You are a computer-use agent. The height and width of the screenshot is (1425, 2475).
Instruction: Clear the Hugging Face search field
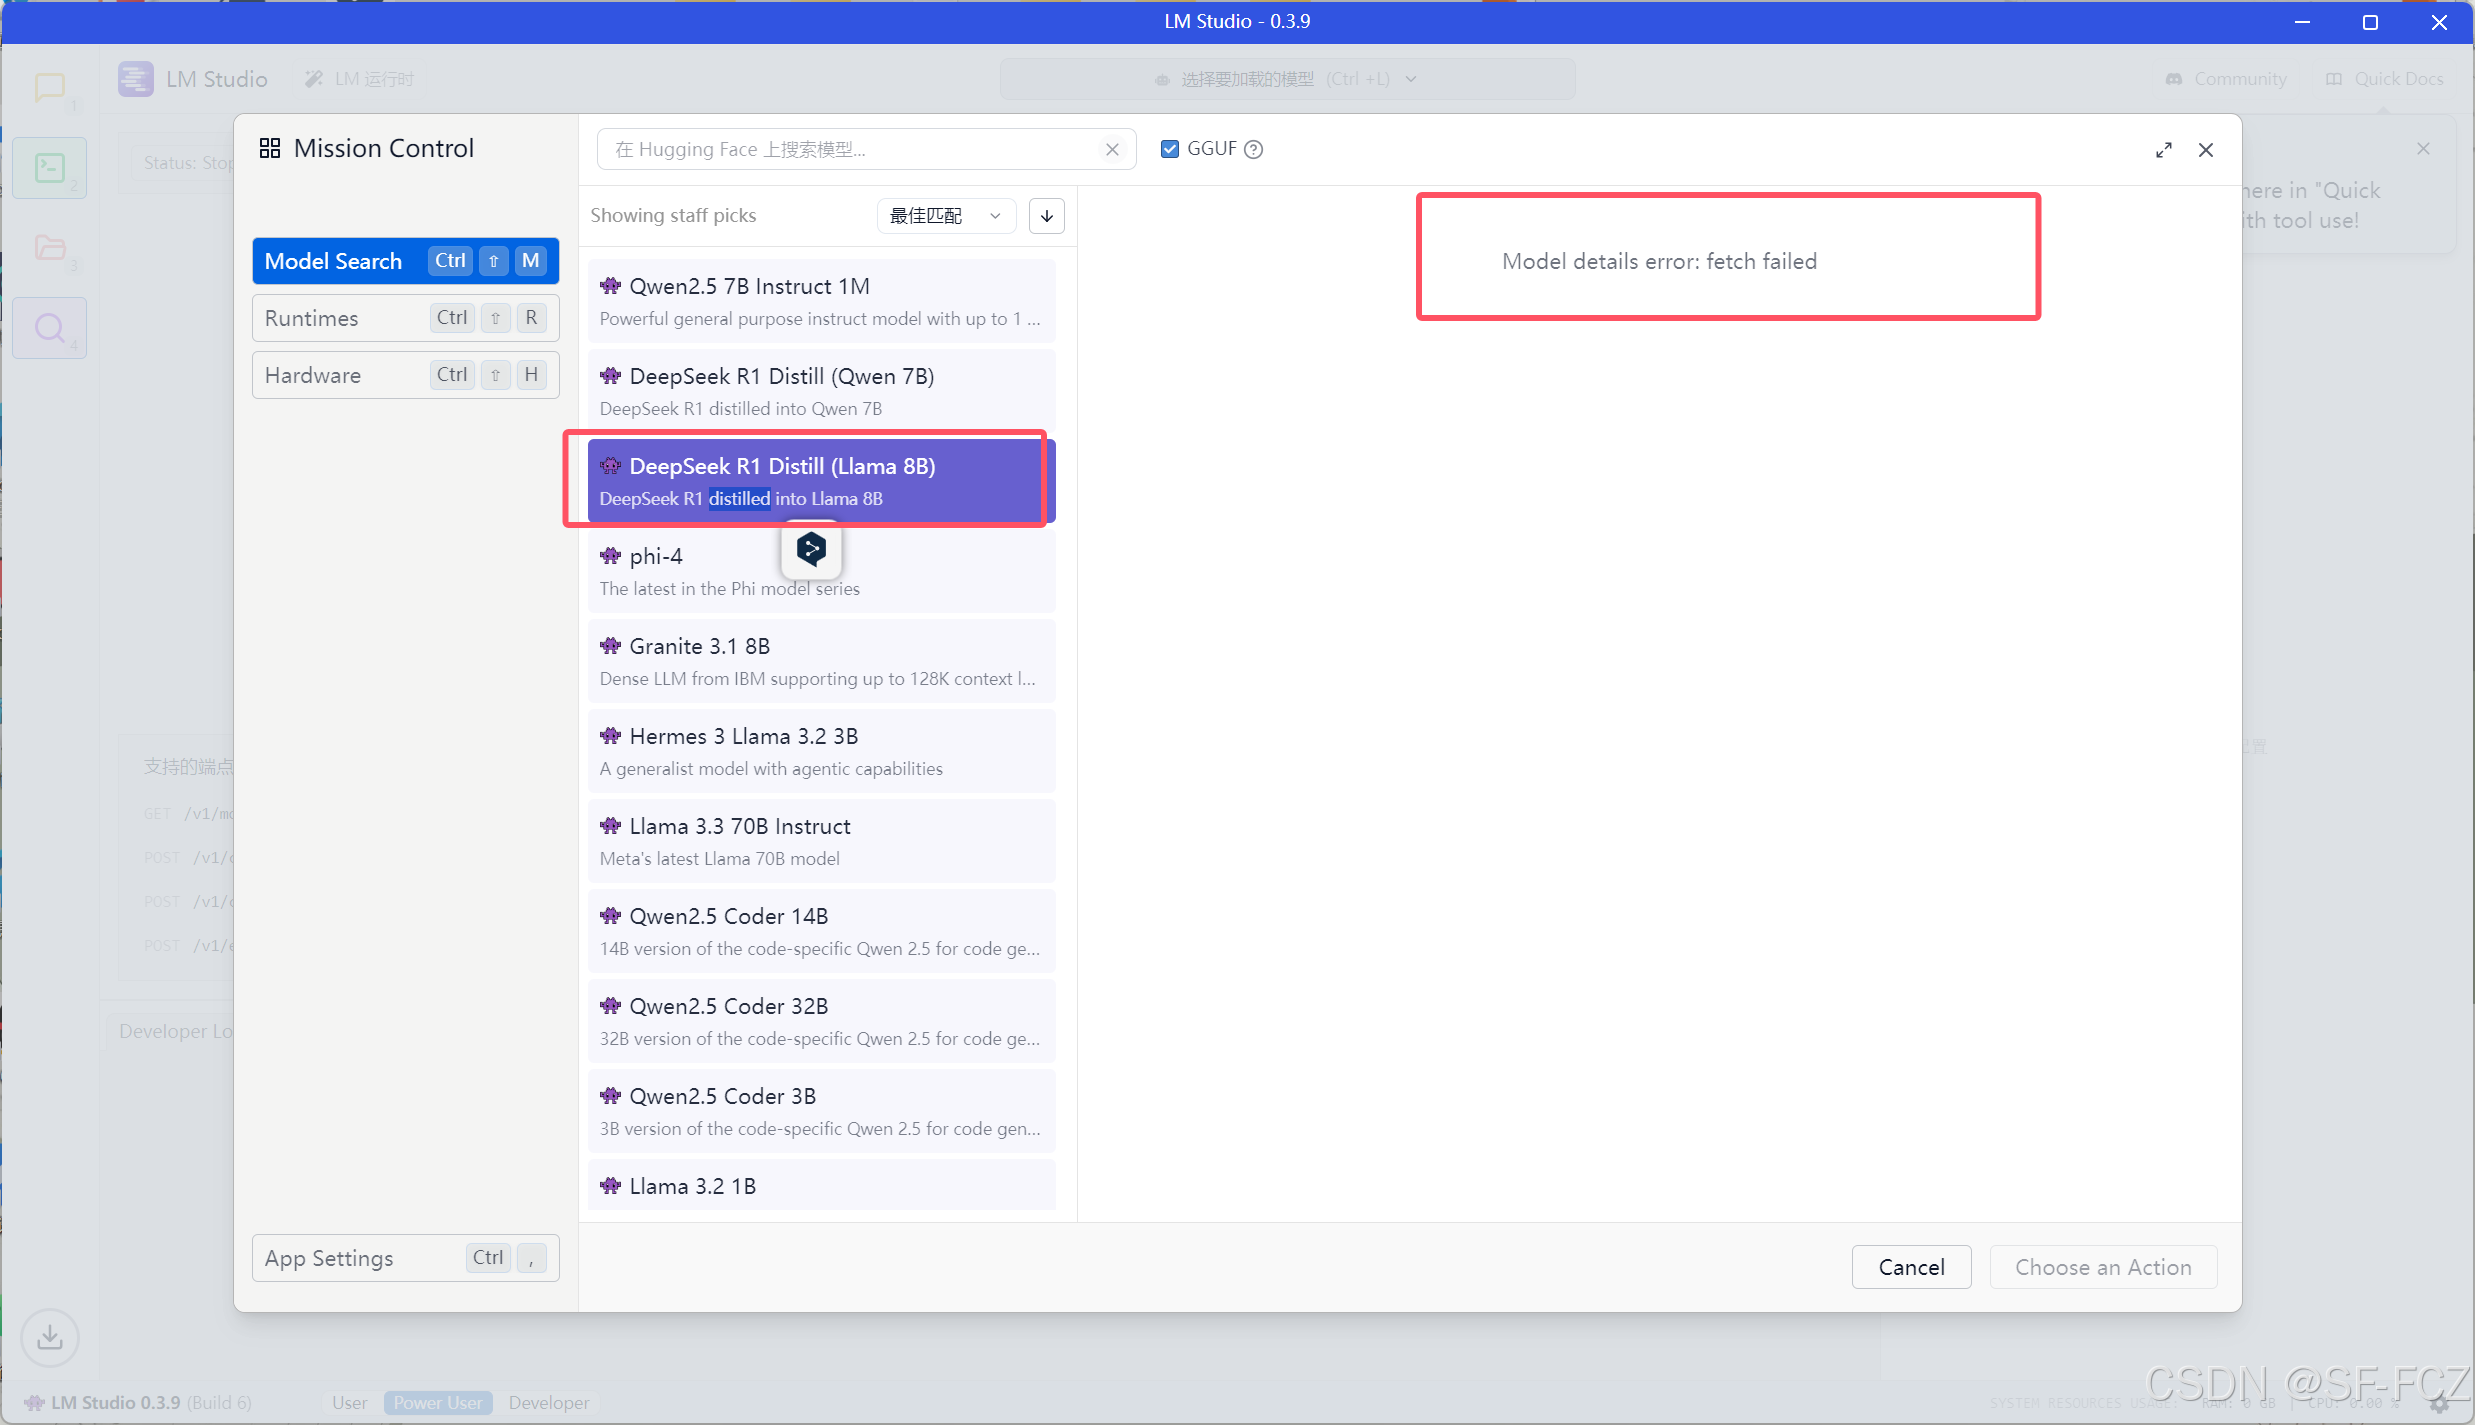(x=1112, y=150)
